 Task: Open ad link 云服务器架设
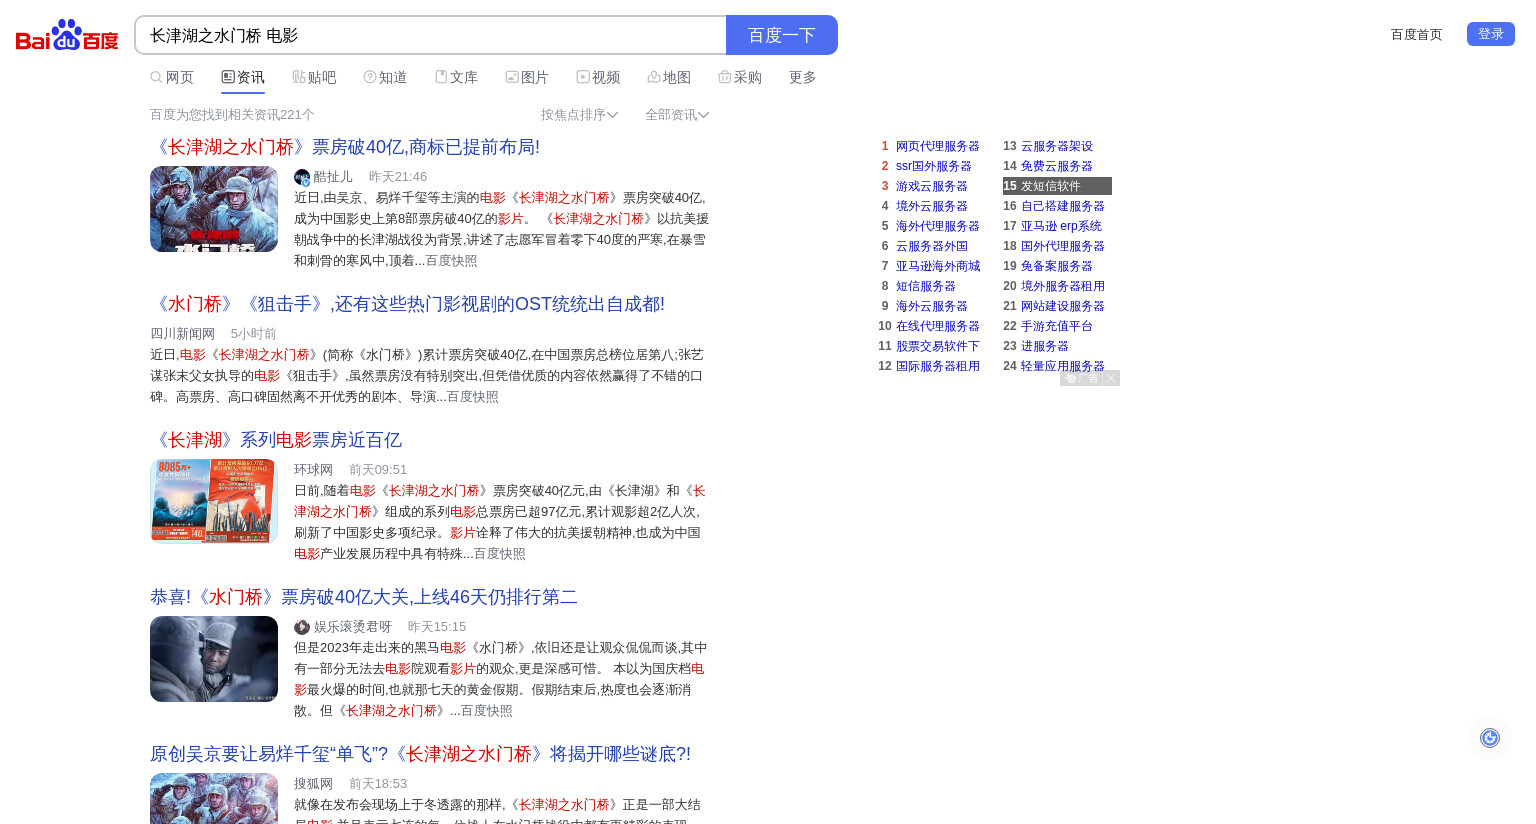tap(1057, 146)
